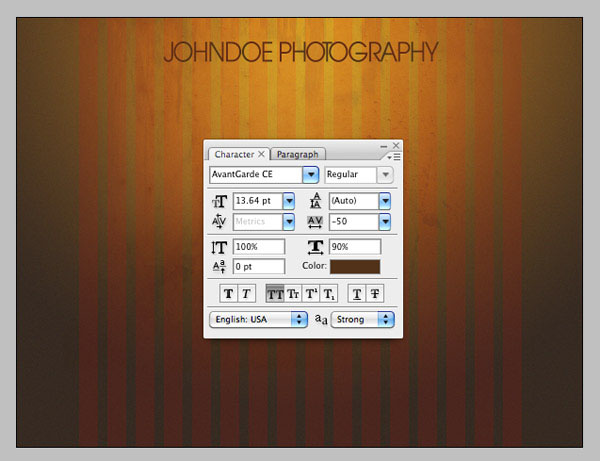Click the -50 tracking value field
The image size is (600, 461).
(354, 222)
